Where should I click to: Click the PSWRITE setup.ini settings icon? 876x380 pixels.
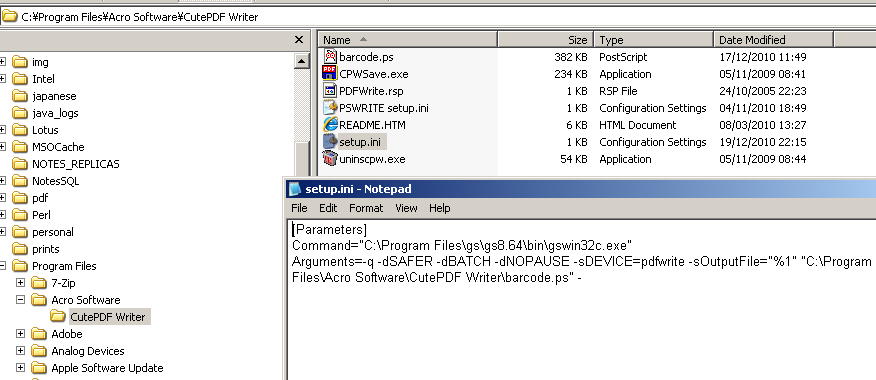[x=330, y=107]
